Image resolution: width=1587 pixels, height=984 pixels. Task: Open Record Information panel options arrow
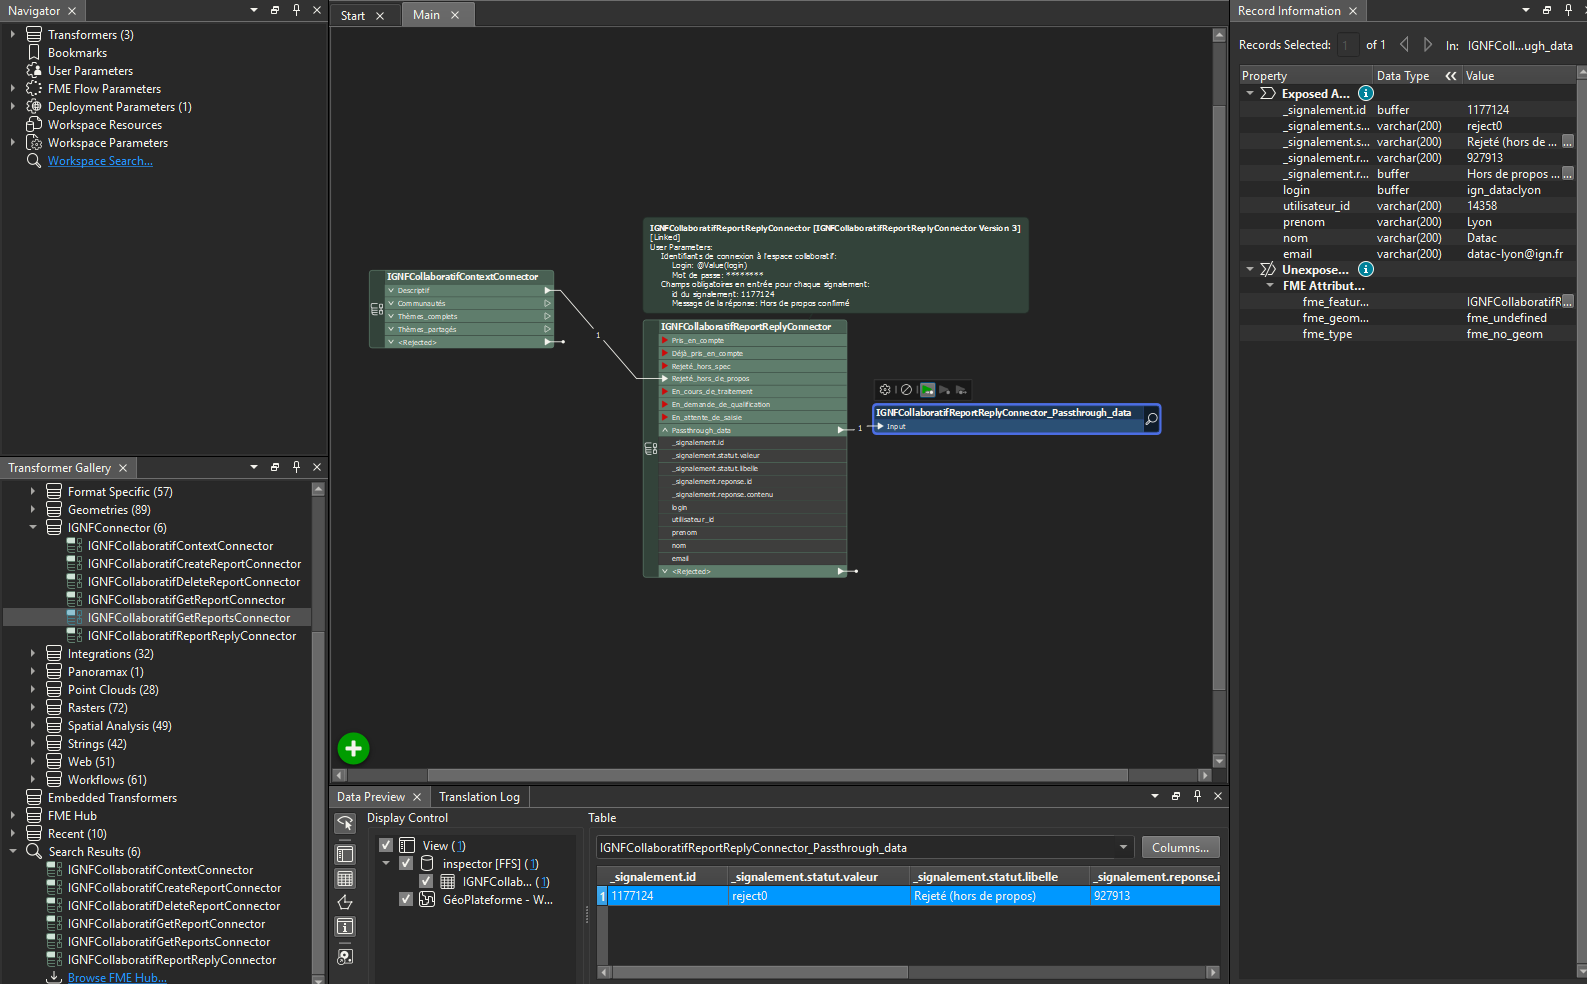point(1526,10)
